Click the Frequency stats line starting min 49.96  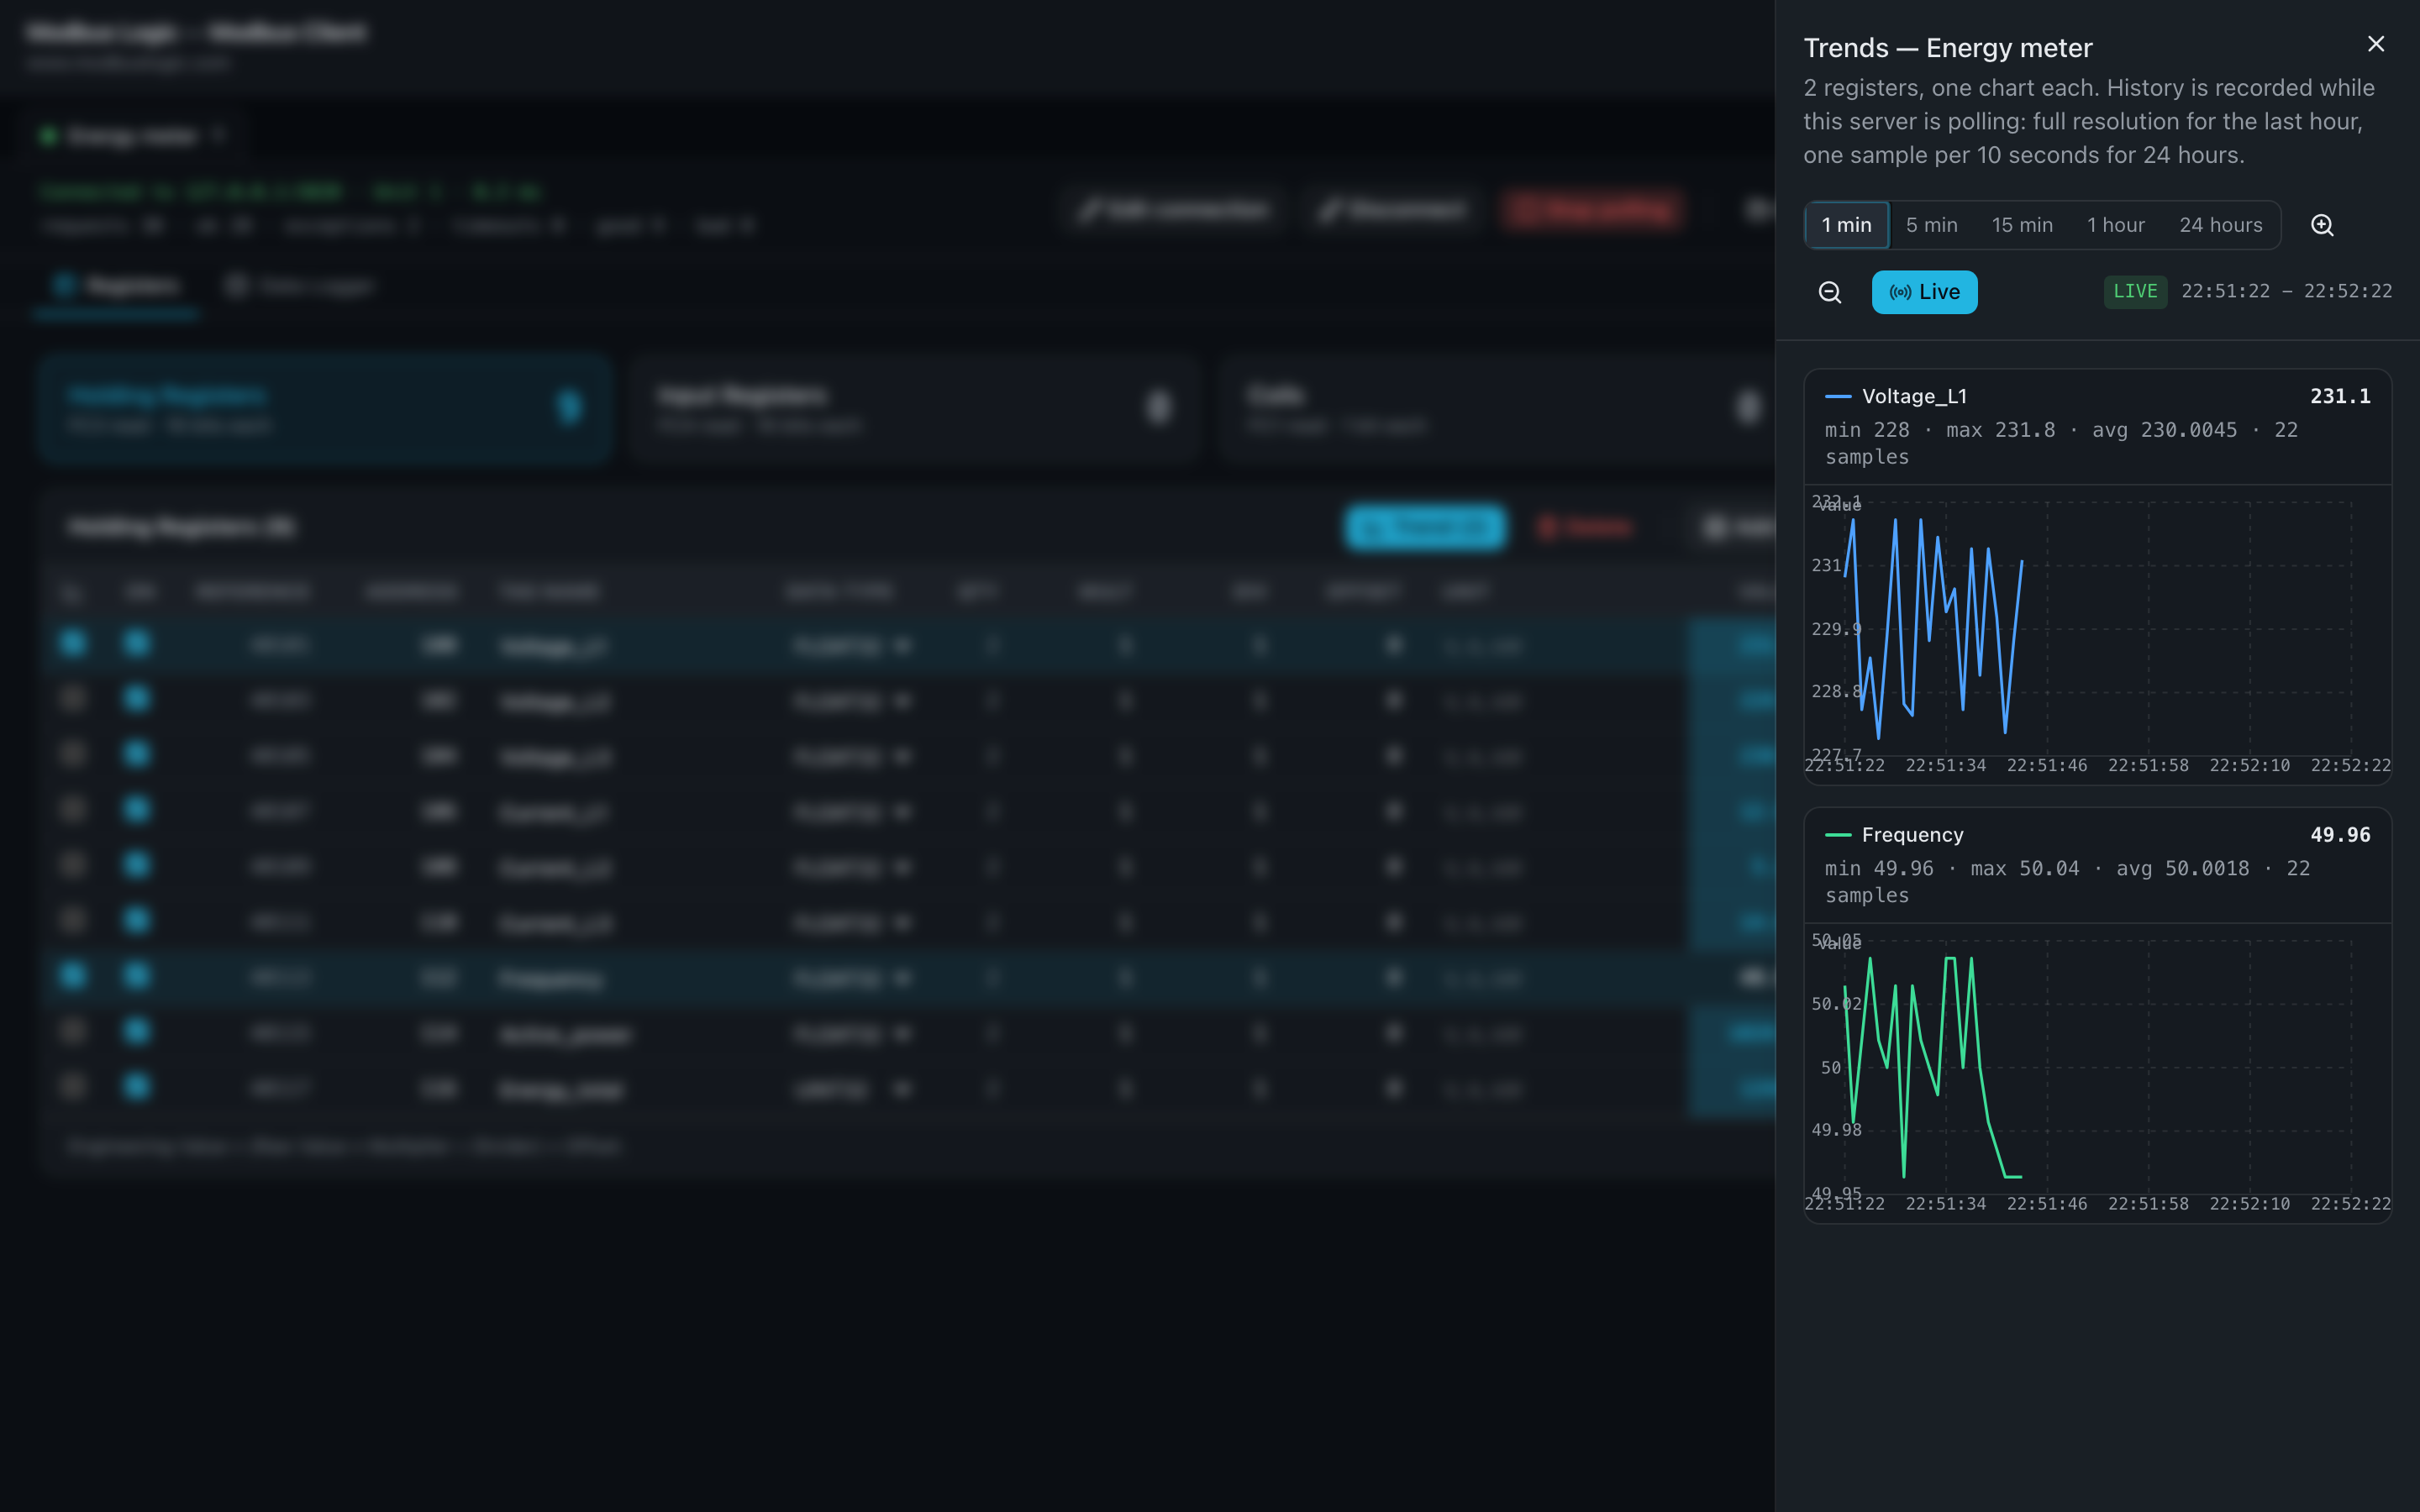click(x=2067, y=882)
